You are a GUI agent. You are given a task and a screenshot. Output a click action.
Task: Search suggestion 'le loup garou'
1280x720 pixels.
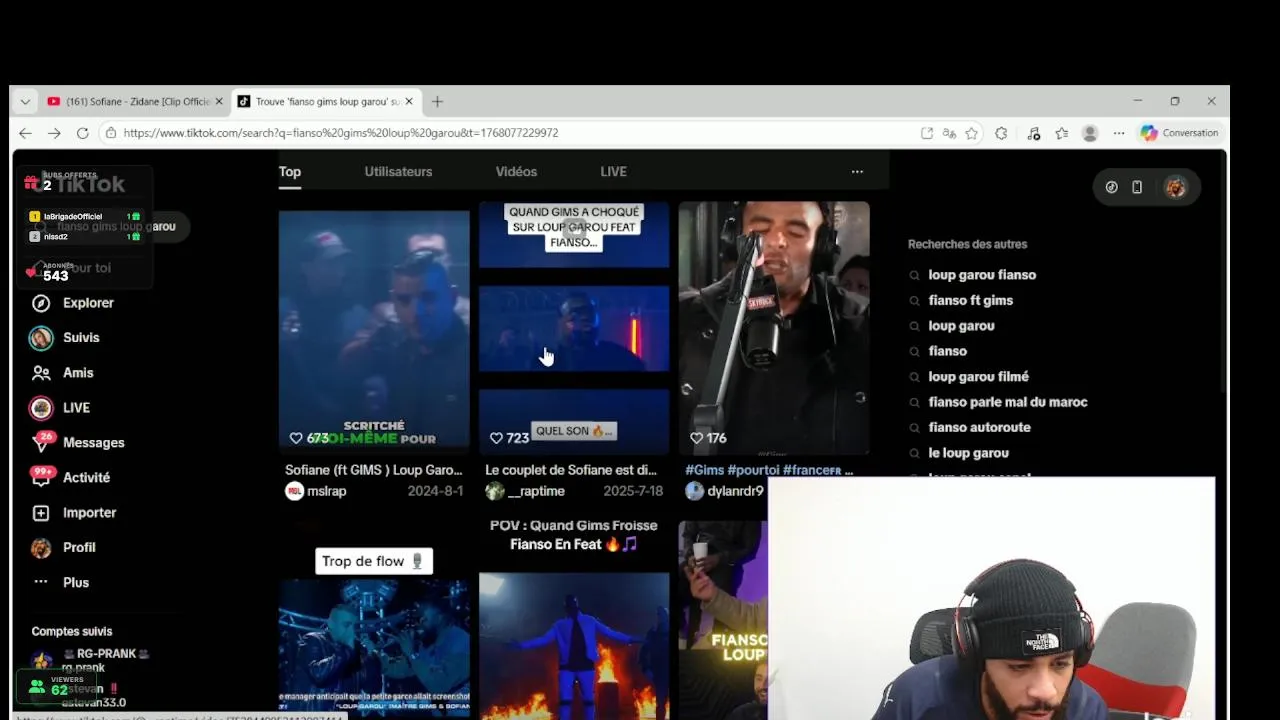(968, 453)
